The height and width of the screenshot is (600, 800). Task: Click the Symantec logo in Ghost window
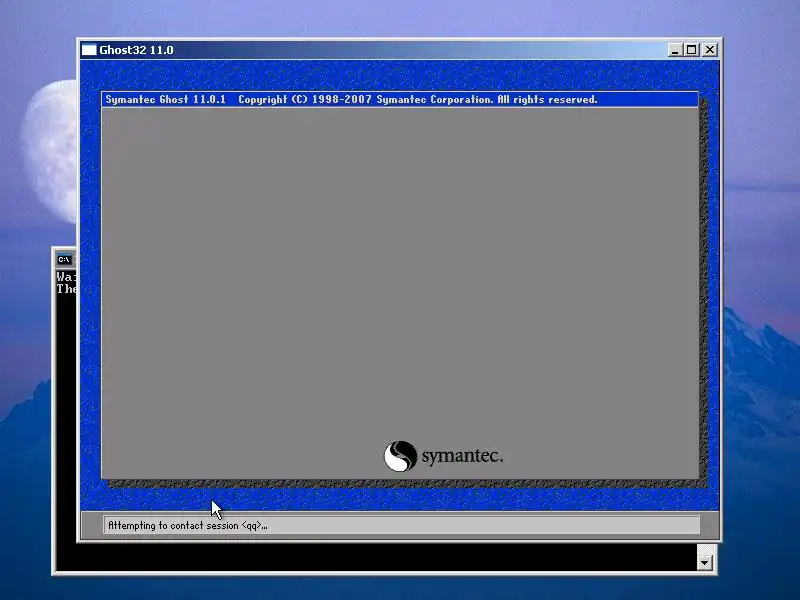(443, 456)
